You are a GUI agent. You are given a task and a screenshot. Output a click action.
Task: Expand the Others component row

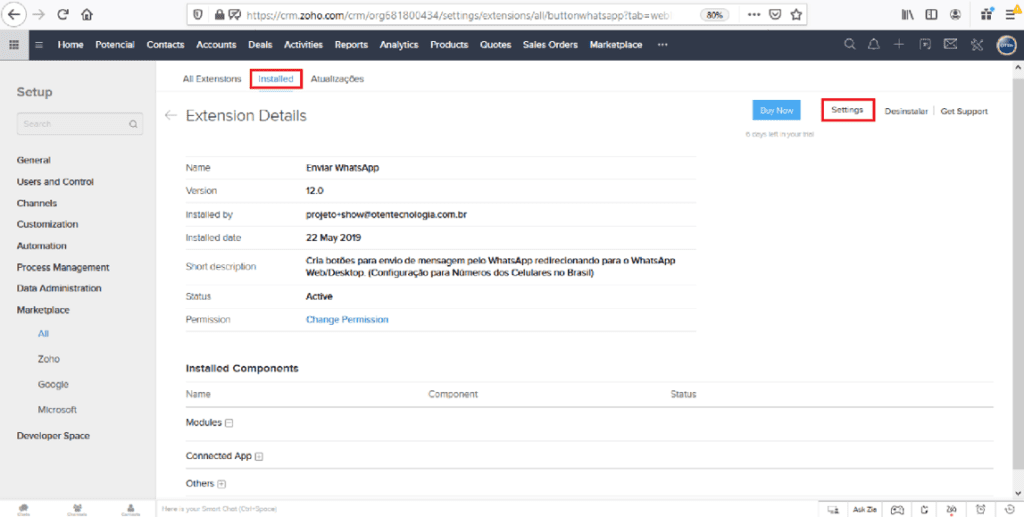point(221,484)
